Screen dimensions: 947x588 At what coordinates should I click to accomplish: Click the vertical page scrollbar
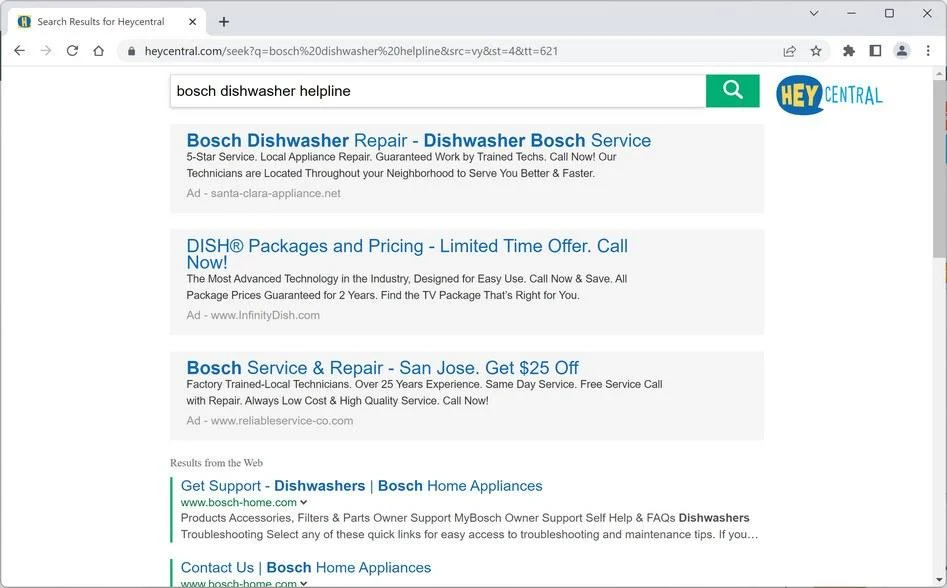tap(939, 169)
